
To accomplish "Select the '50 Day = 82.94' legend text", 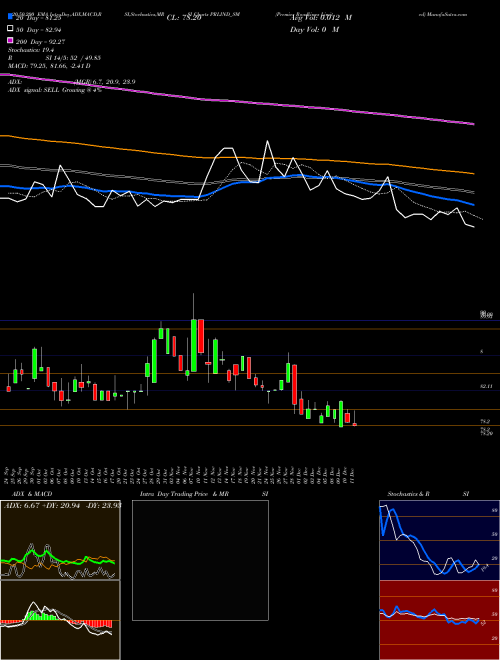I will pyautogui.click(x=39, y=30).
